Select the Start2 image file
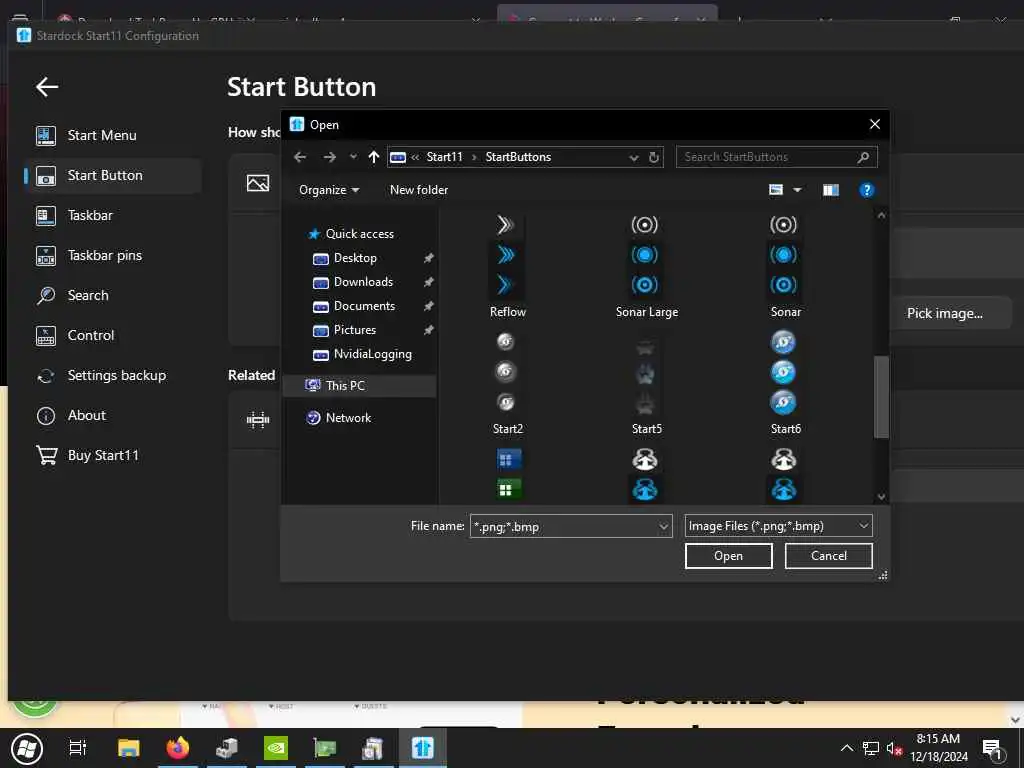Viewport: 1024px width, 768px height. pyautogui.click(x=507, y=382)
